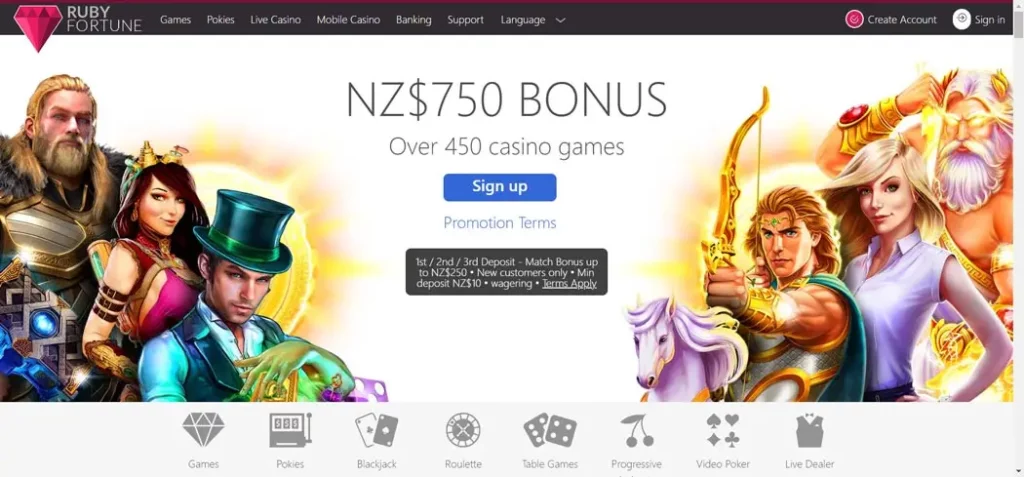This screenshot has height=477, width=1024.
Task: Click the Create Account pink circle icon
Action: coord(854,20)
